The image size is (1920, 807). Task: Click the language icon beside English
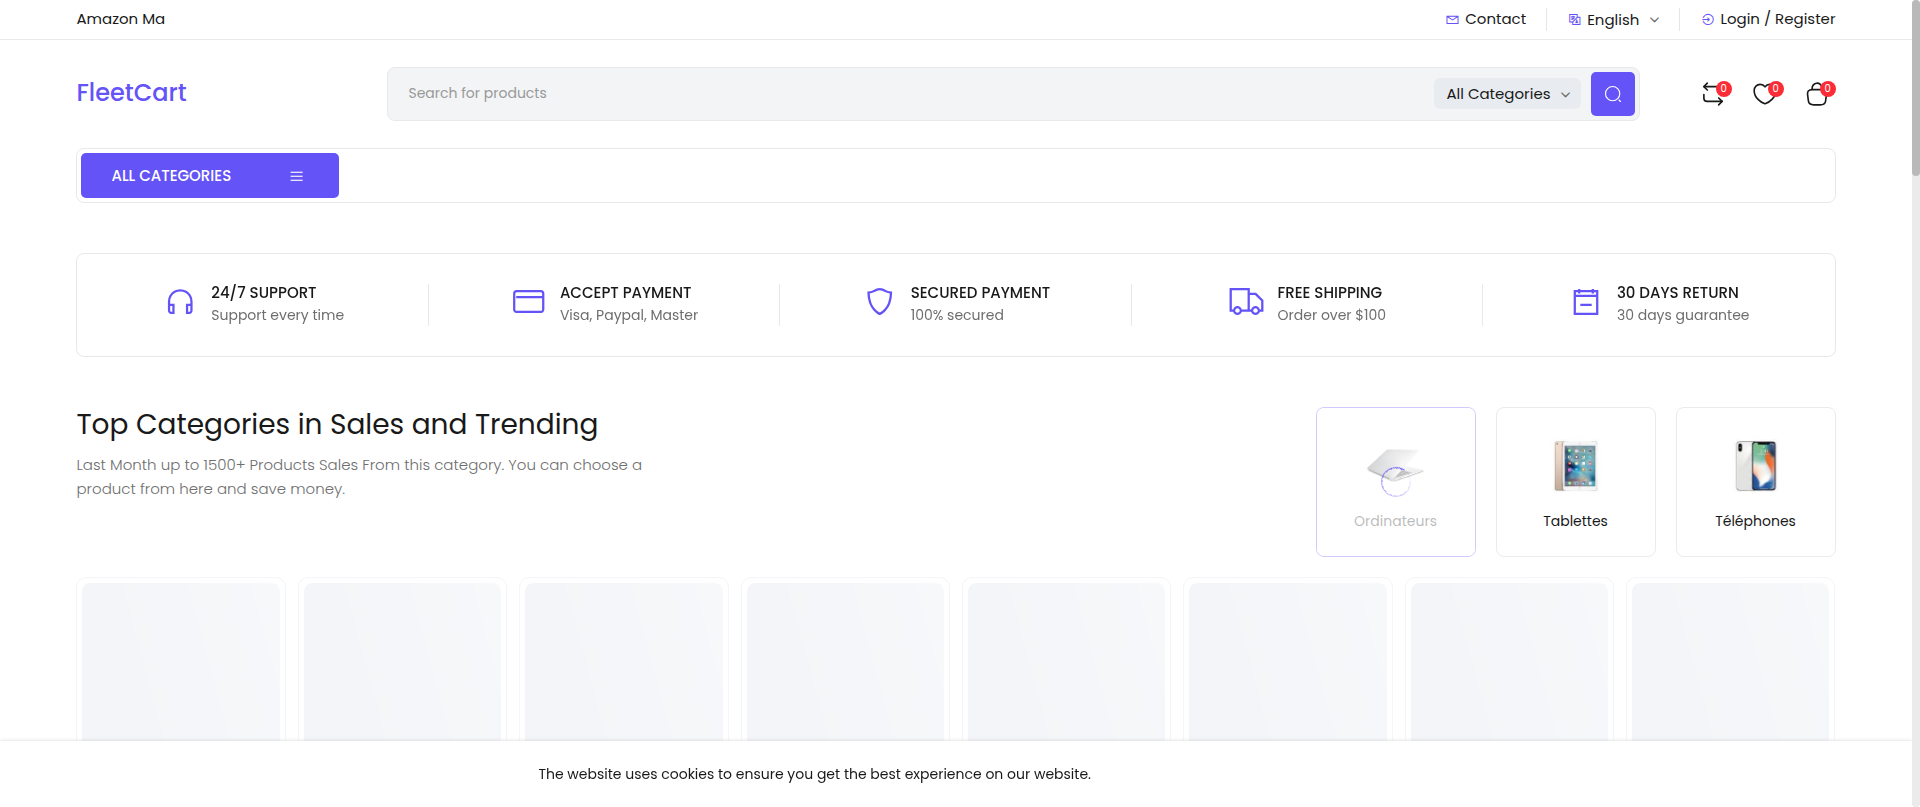(x=1575, y=20)
